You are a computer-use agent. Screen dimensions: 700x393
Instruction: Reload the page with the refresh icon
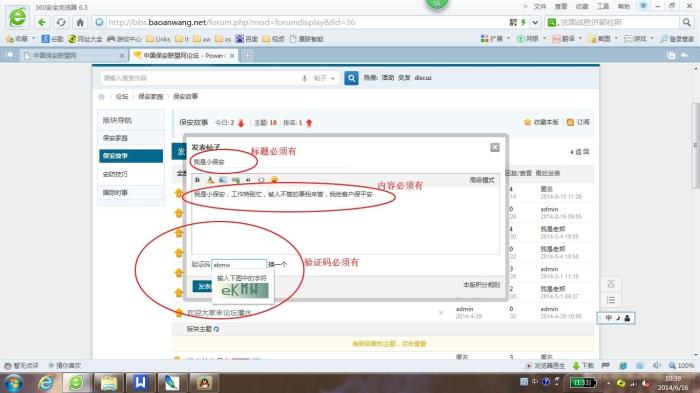pos(61,22)
